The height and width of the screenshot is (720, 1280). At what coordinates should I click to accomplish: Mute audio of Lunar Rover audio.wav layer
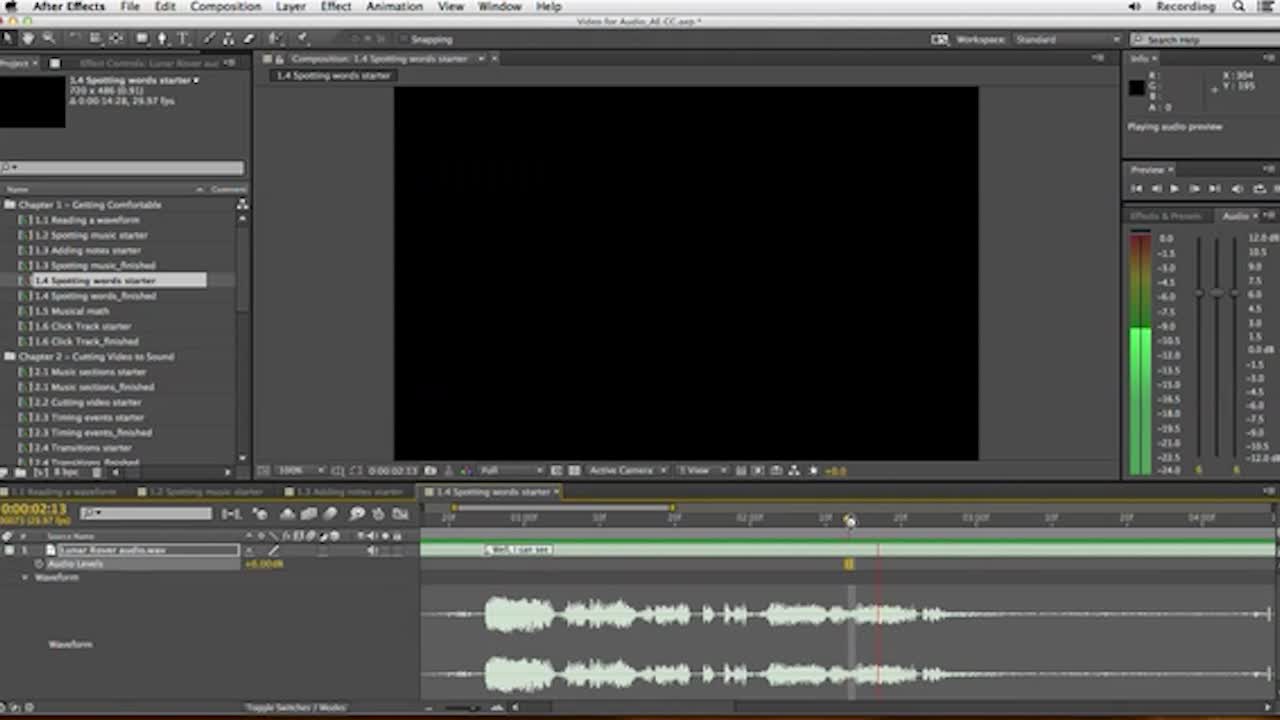pyautogui.click(x=373, y=550)
